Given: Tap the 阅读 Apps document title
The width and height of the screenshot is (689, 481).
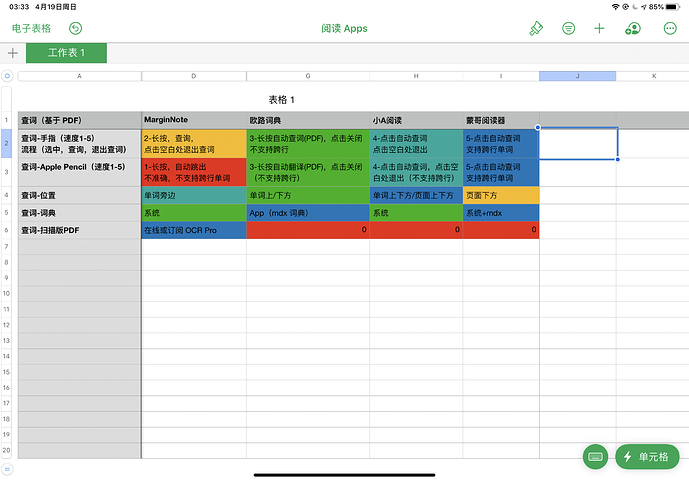Looking at the screenshot, I should coord(344,29).
